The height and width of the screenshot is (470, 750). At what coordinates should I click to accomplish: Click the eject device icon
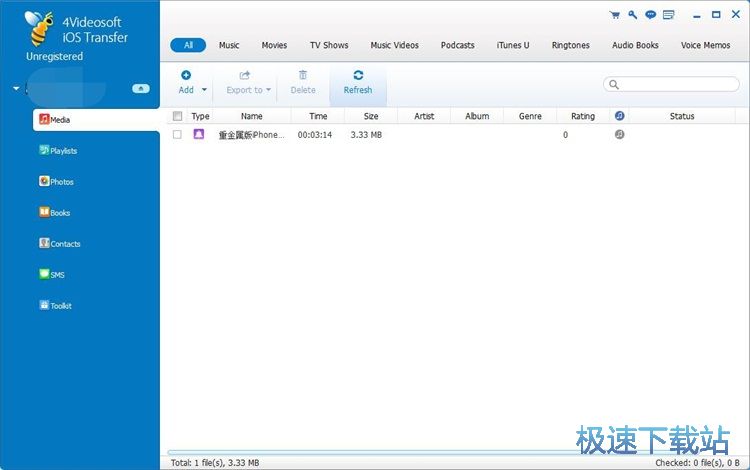click(141, 89)
